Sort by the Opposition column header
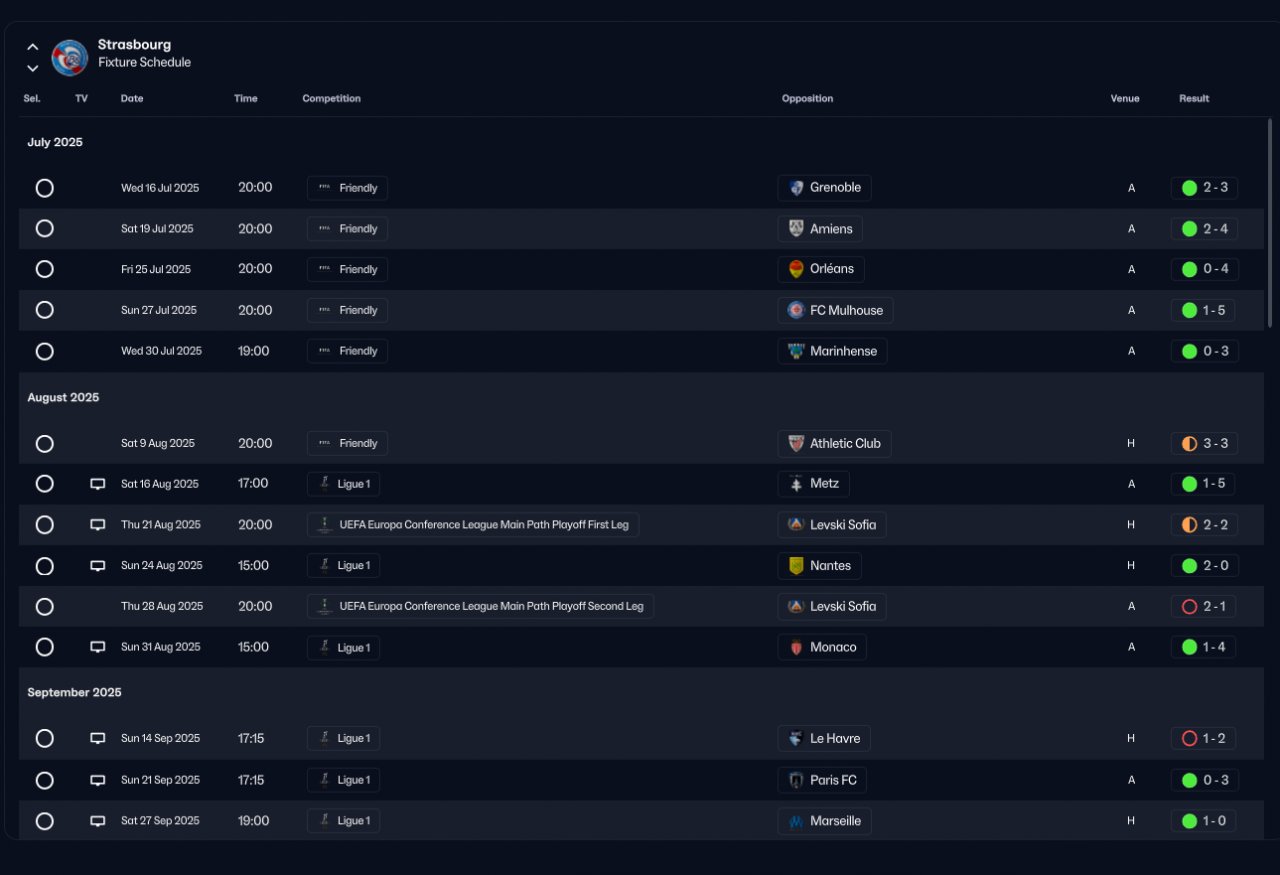Screen dimensions: 1280x875 click(x=807, y=99)
